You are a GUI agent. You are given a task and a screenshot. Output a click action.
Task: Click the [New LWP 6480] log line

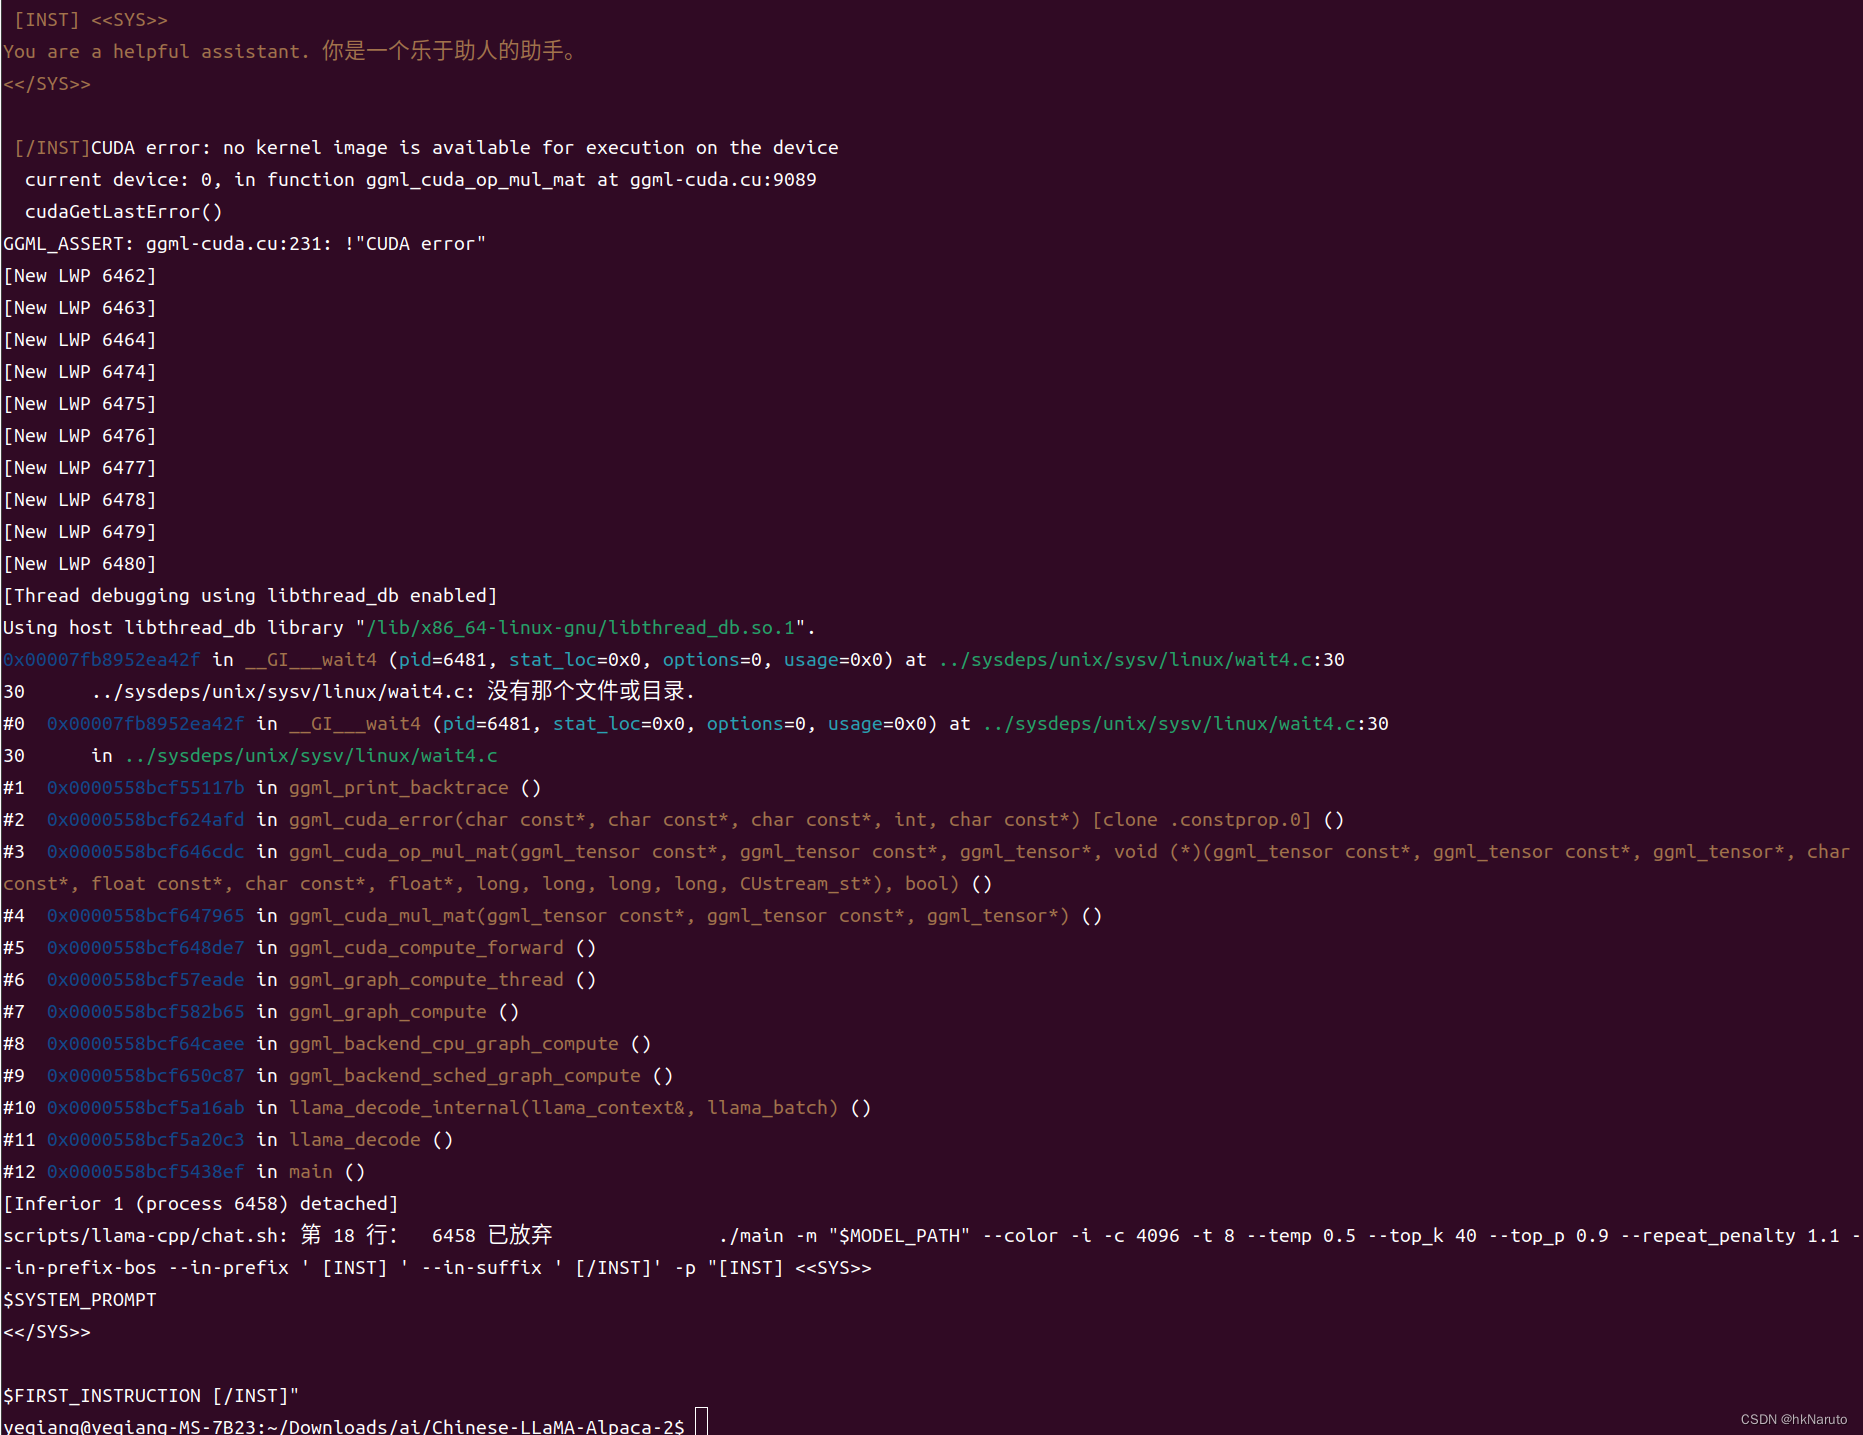tap(79, 563)
